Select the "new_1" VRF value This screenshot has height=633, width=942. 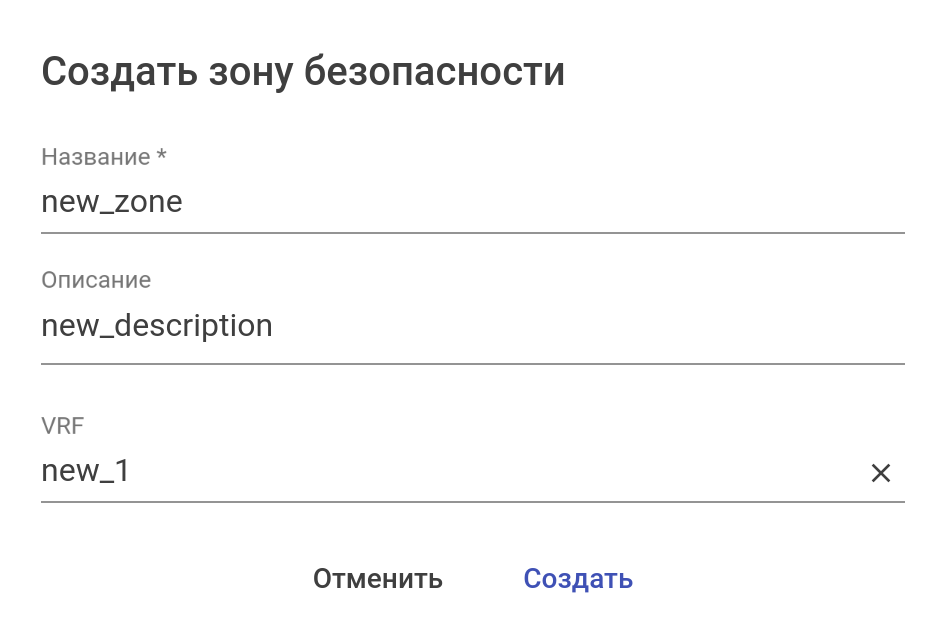tap(85, 471)
